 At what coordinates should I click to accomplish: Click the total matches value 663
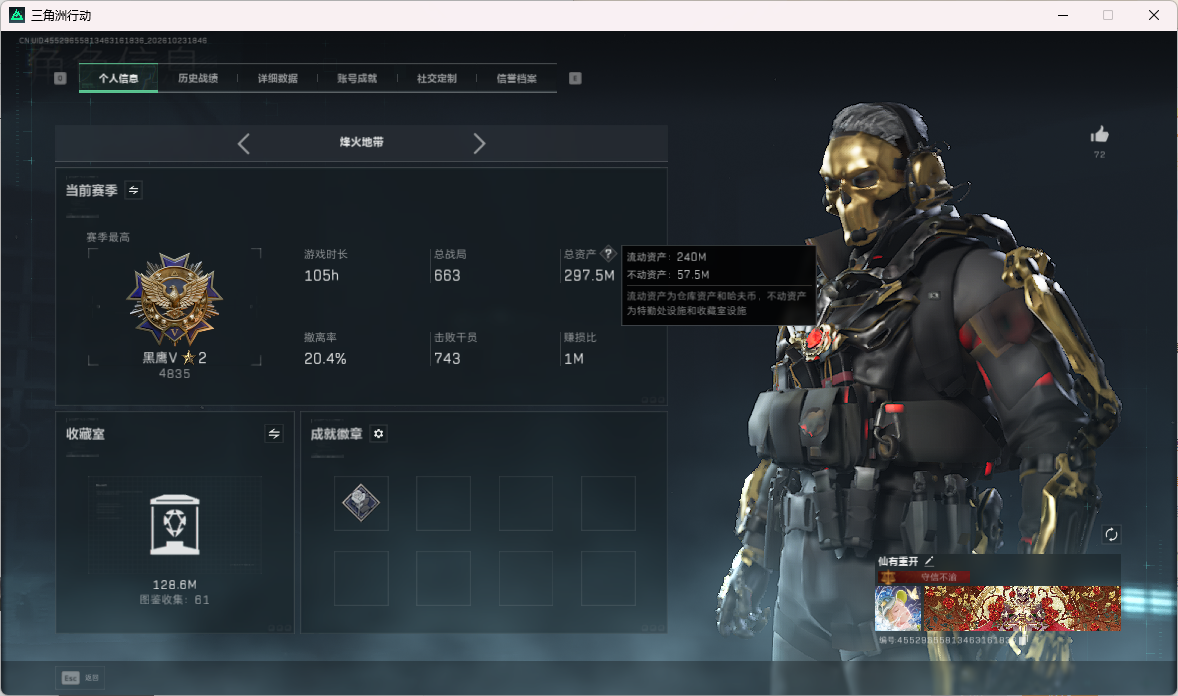click(x=447, y=276)
